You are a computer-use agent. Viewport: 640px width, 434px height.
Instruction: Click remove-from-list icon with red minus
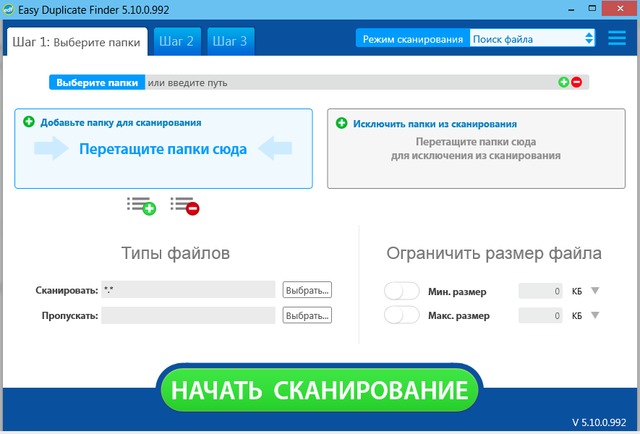point(185,205)
